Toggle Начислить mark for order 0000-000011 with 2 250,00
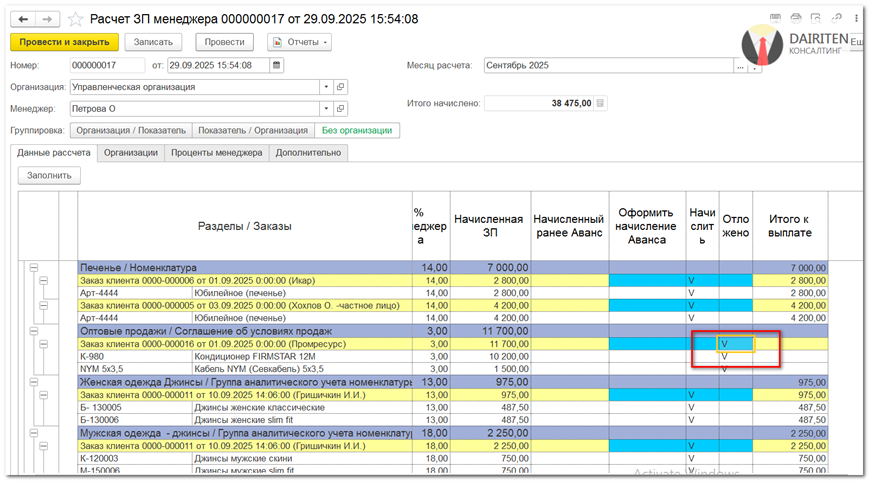The image size is (869, 481). coord(702,446)
